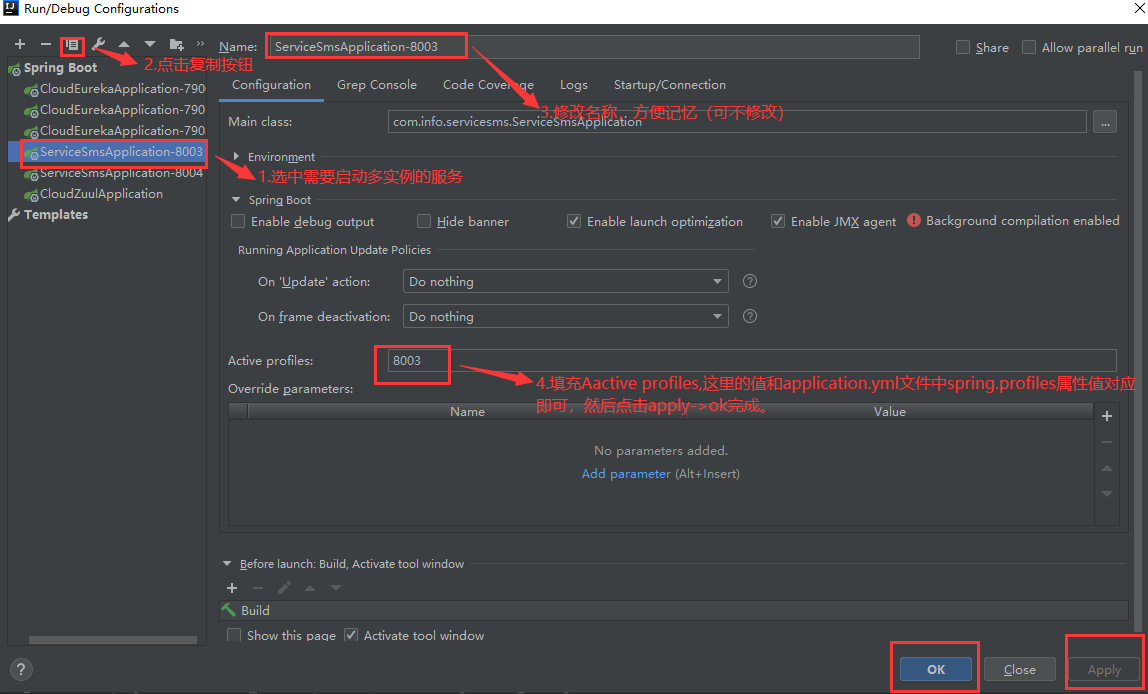Switch to Logs tab
The image size is (1148, 694).
[573, 85]
